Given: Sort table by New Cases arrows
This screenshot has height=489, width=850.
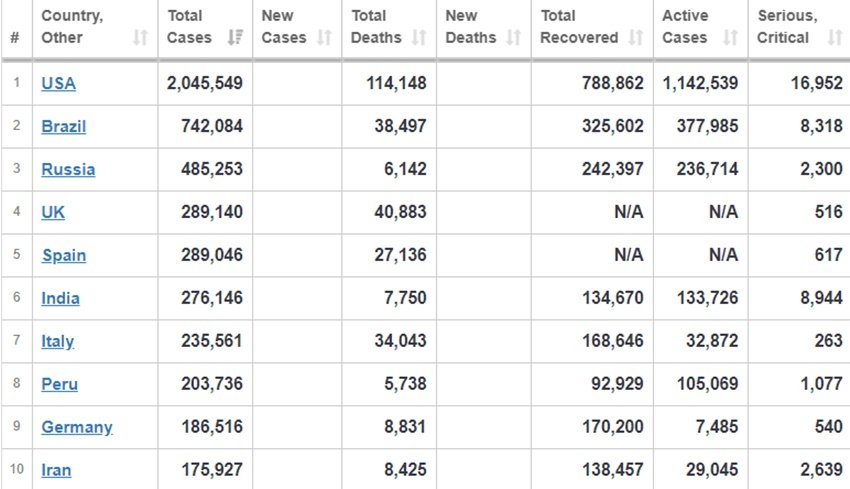Looking at the screenshot, I should pyautogui.click(x=324, y=37).
